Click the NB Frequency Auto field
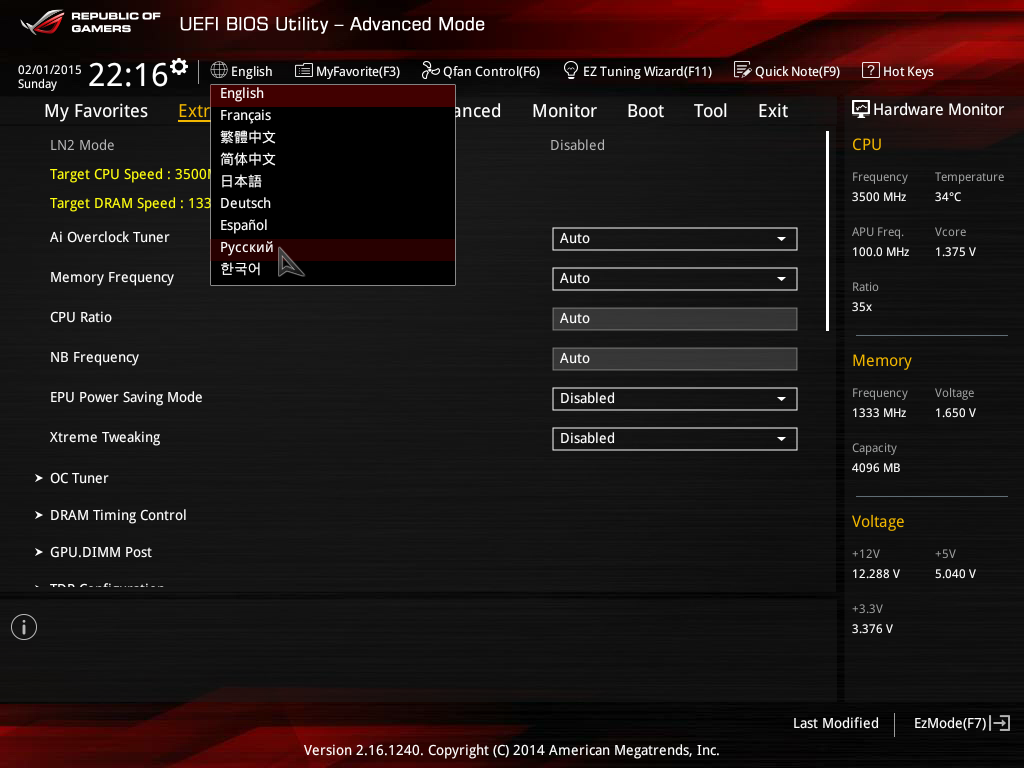 [x=675, y=359]
